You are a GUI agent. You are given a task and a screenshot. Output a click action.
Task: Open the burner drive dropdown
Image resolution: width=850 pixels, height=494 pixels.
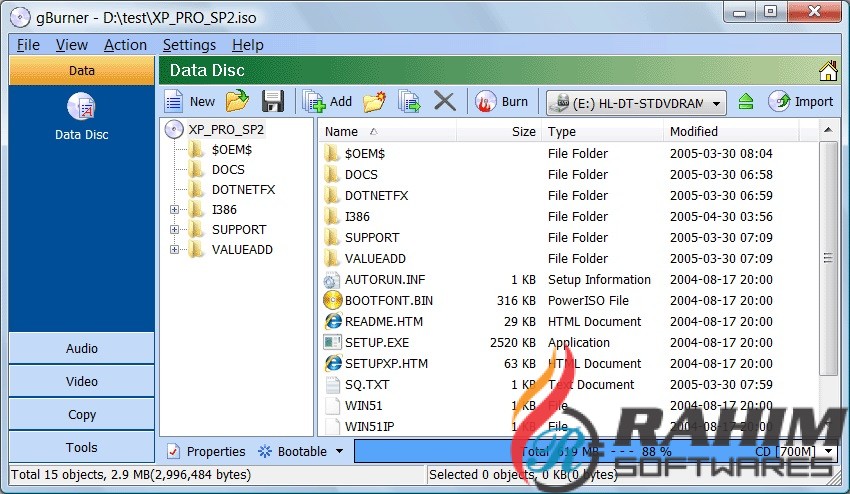pyautogui.click(x=717, y=103)
